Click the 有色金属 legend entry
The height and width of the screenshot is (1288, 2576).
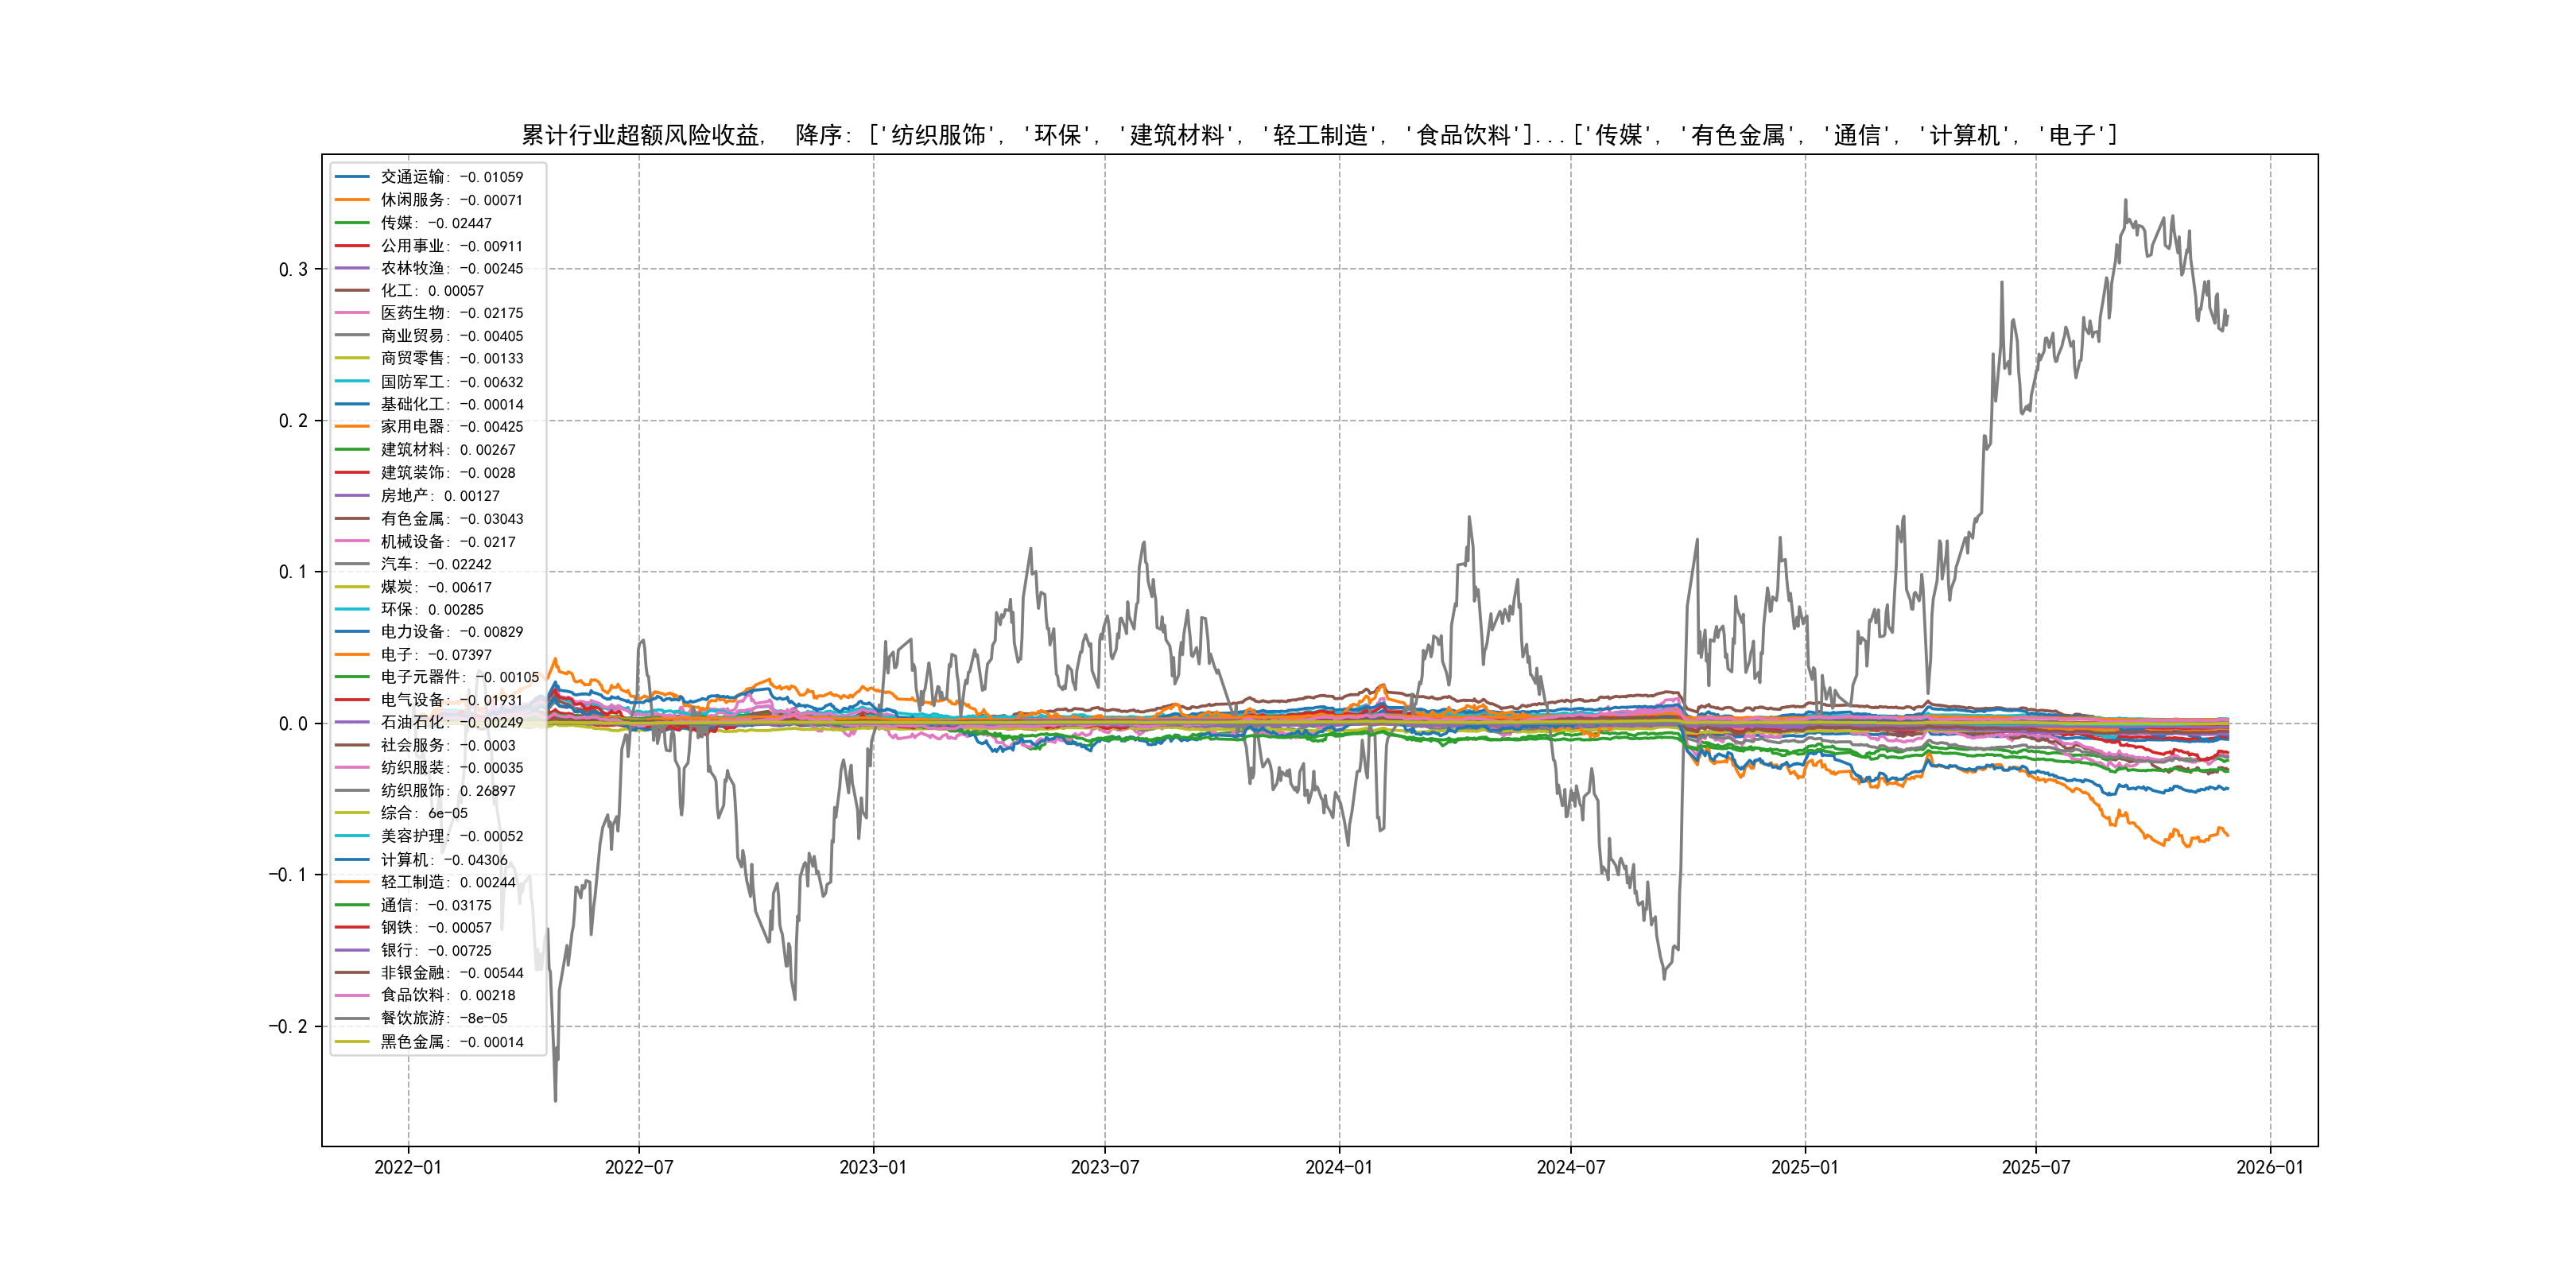click(451, 519)
